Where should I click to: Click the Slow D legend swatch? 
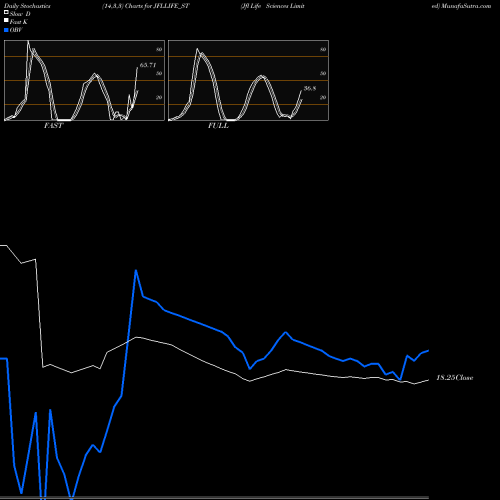click(x=6, y=12)
